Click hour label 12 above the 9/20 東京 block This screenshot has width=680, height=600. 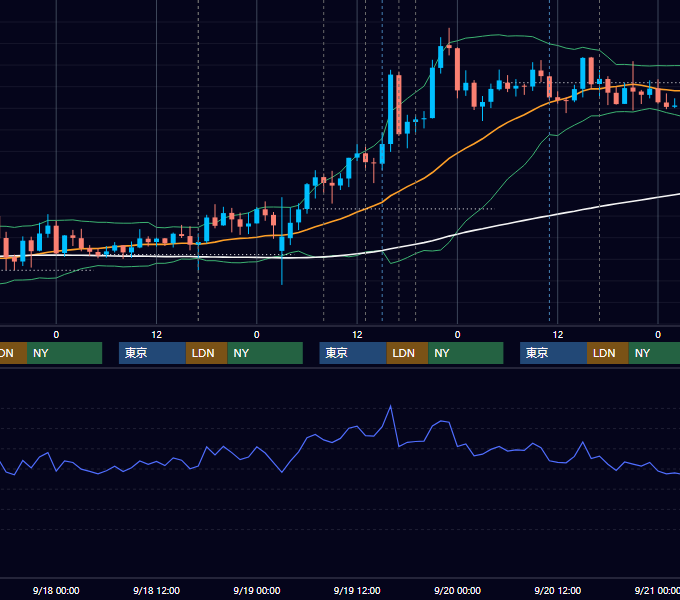[558, 335]
